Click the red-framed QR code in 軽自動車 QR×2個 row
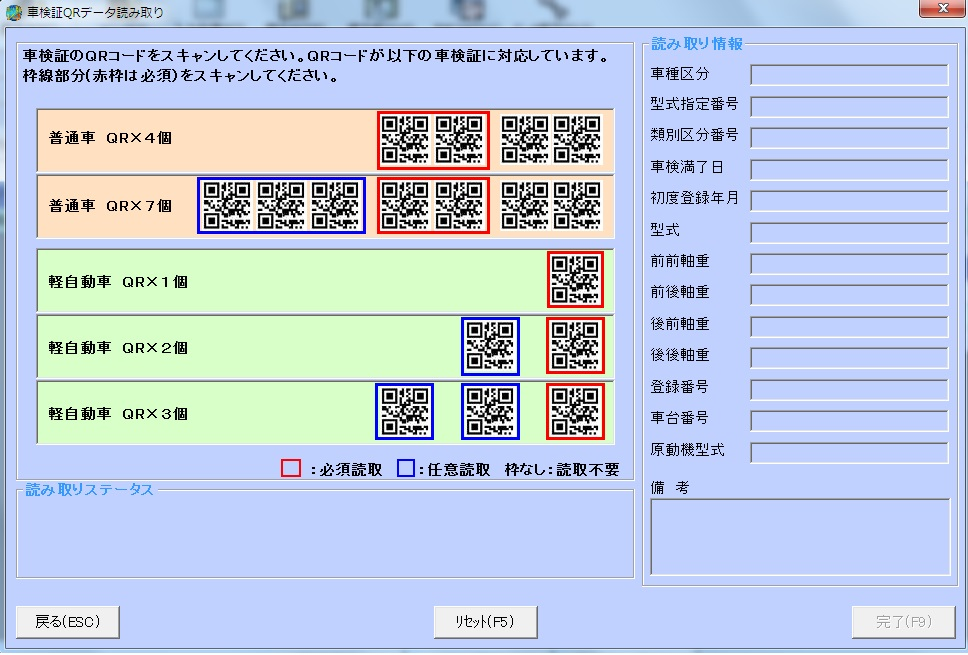Viewport: 968px width, 655px height. pyautogui.click(x=575, y=345)
